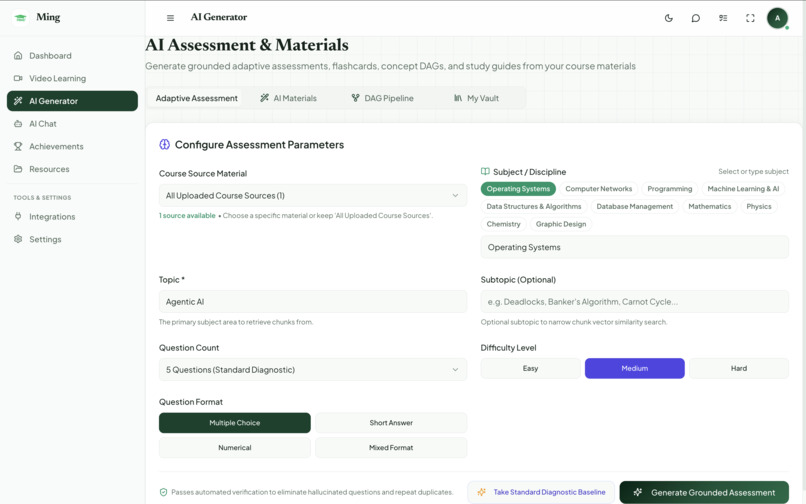Click the wand icon on AI Materials tab

pos(264,98)
